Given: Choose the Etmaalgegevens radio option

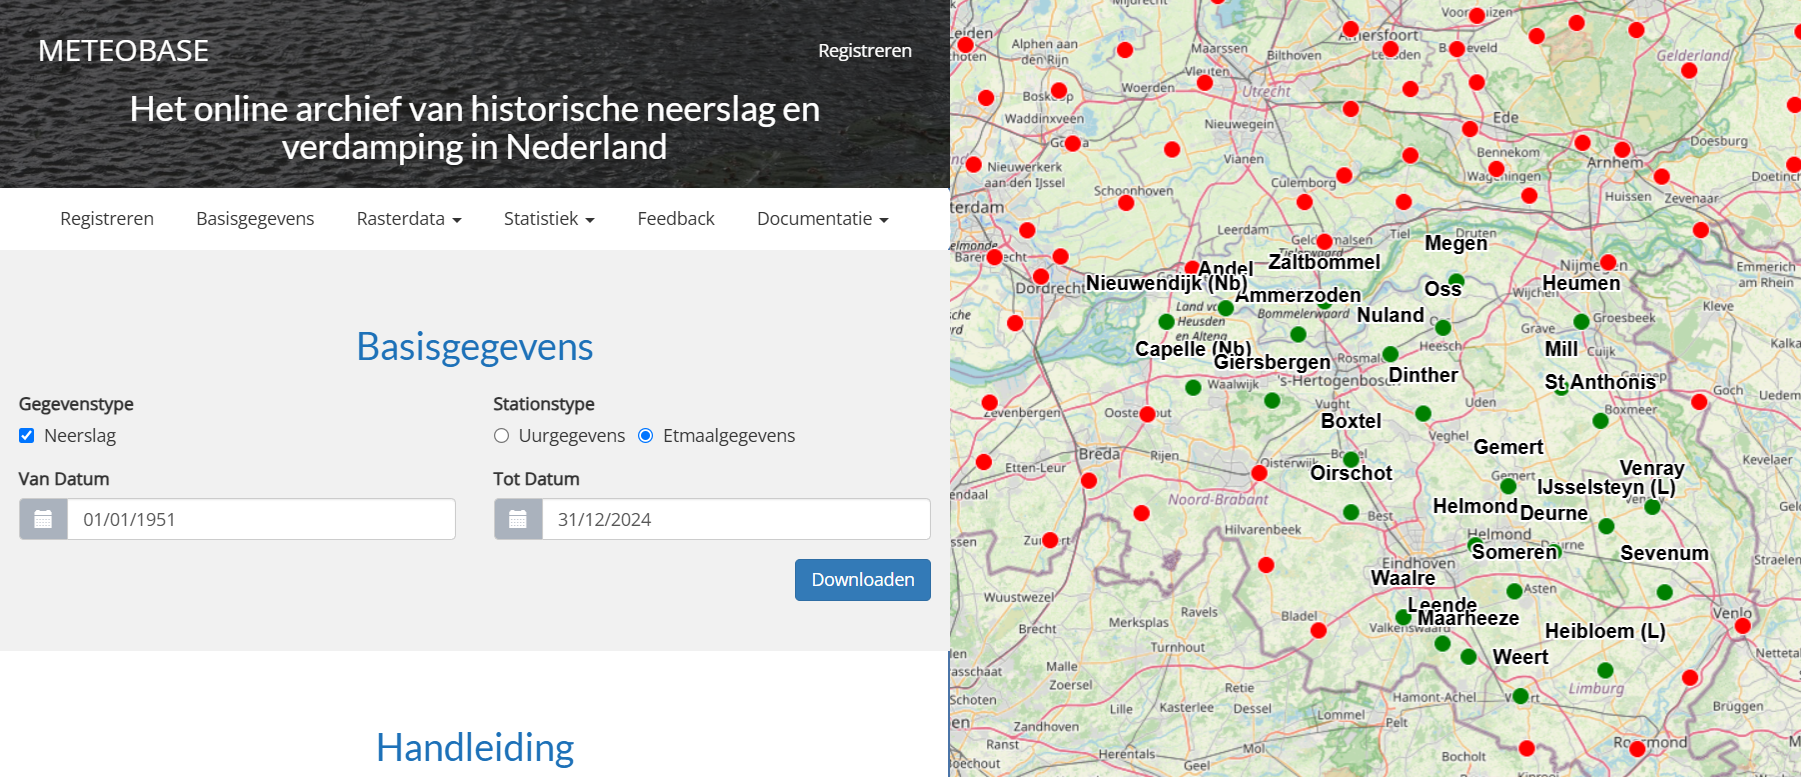Looking at the screenshot, I should point(646,435).
